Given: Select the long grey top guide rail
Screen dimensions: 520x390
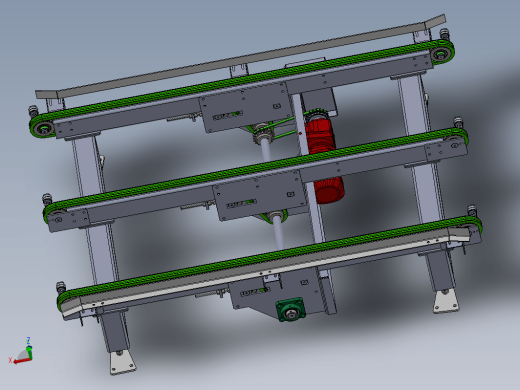Looking at the screenshot, I should (x=240, y=57).
